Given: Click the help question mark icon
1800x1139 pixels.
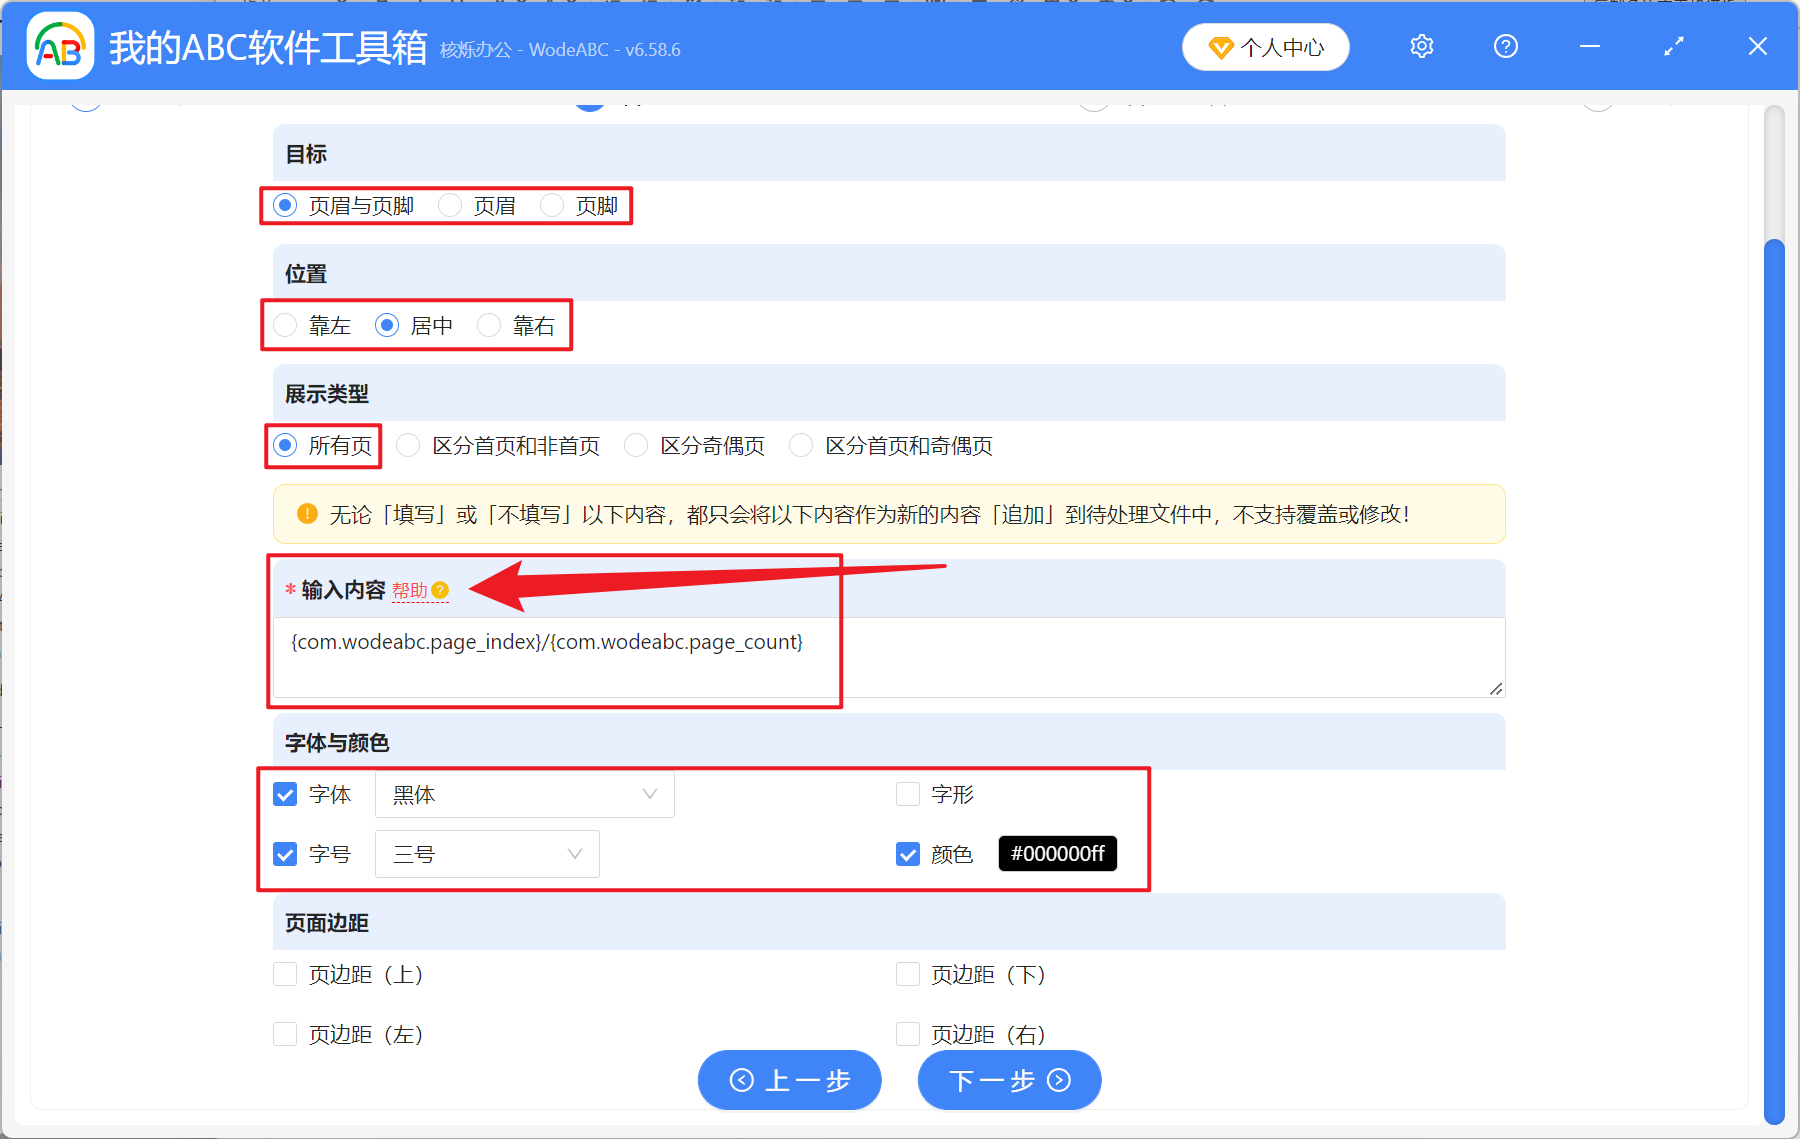Looking at the screenshot, I should (1505, 46).
